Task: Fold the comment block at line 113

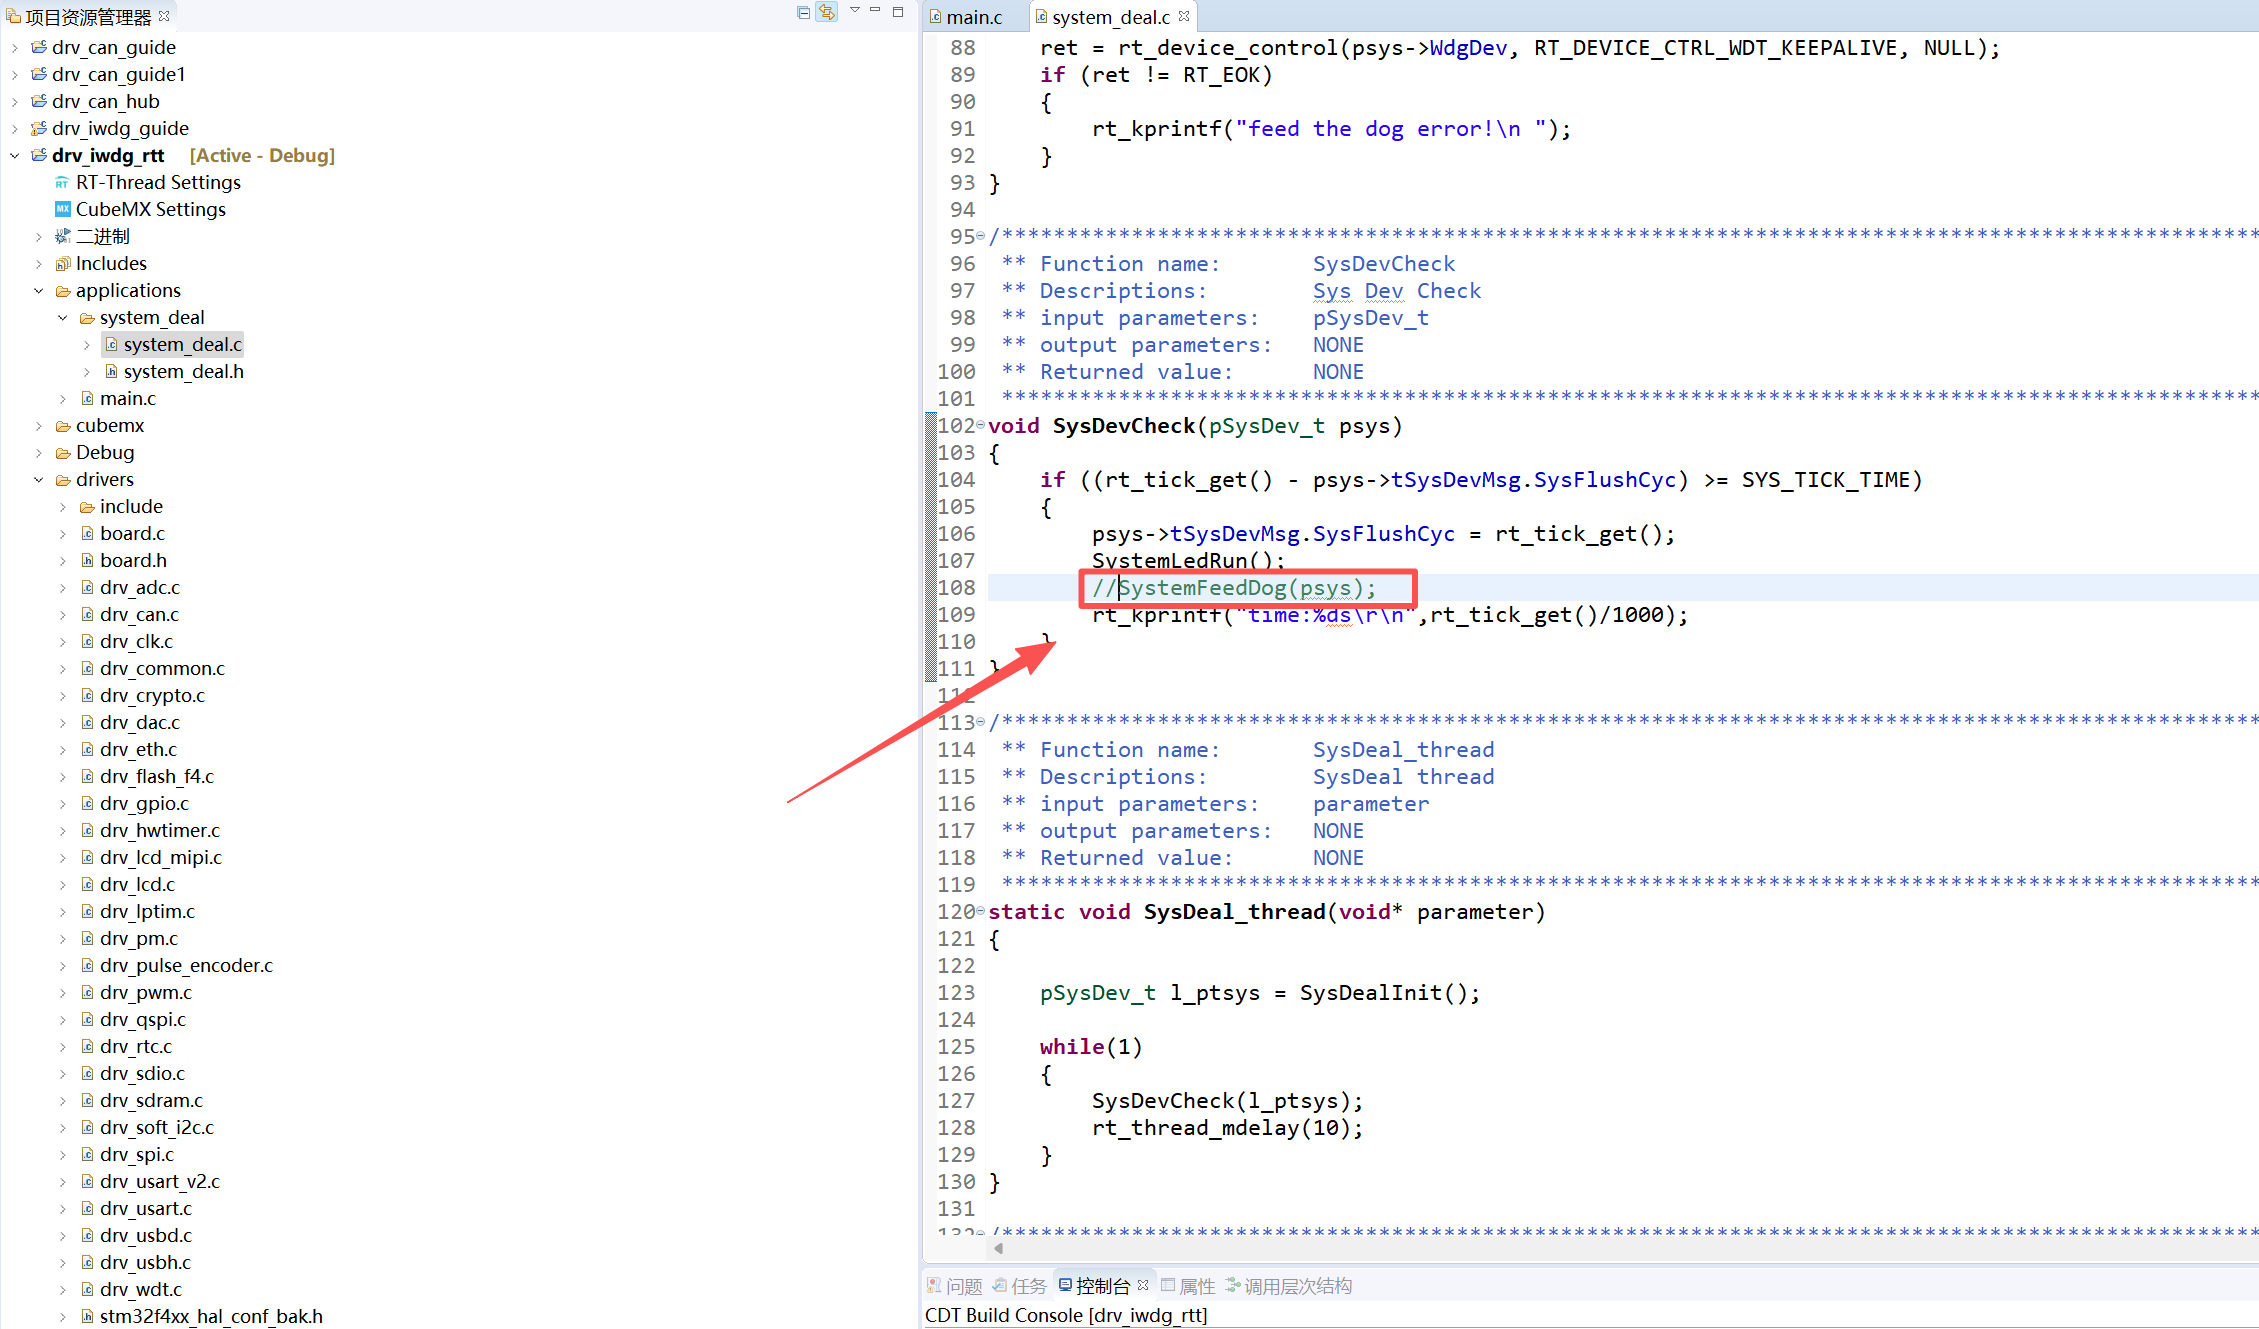Action: pos(980,722)
